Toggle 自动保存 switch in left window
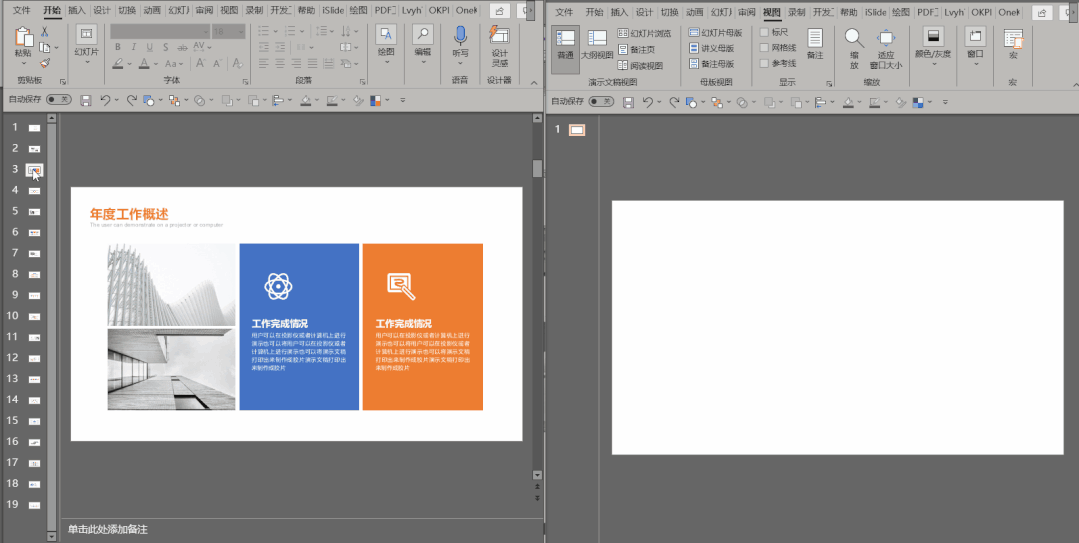The width and height of the screenshot is (1079, 543). pos(59,100)
